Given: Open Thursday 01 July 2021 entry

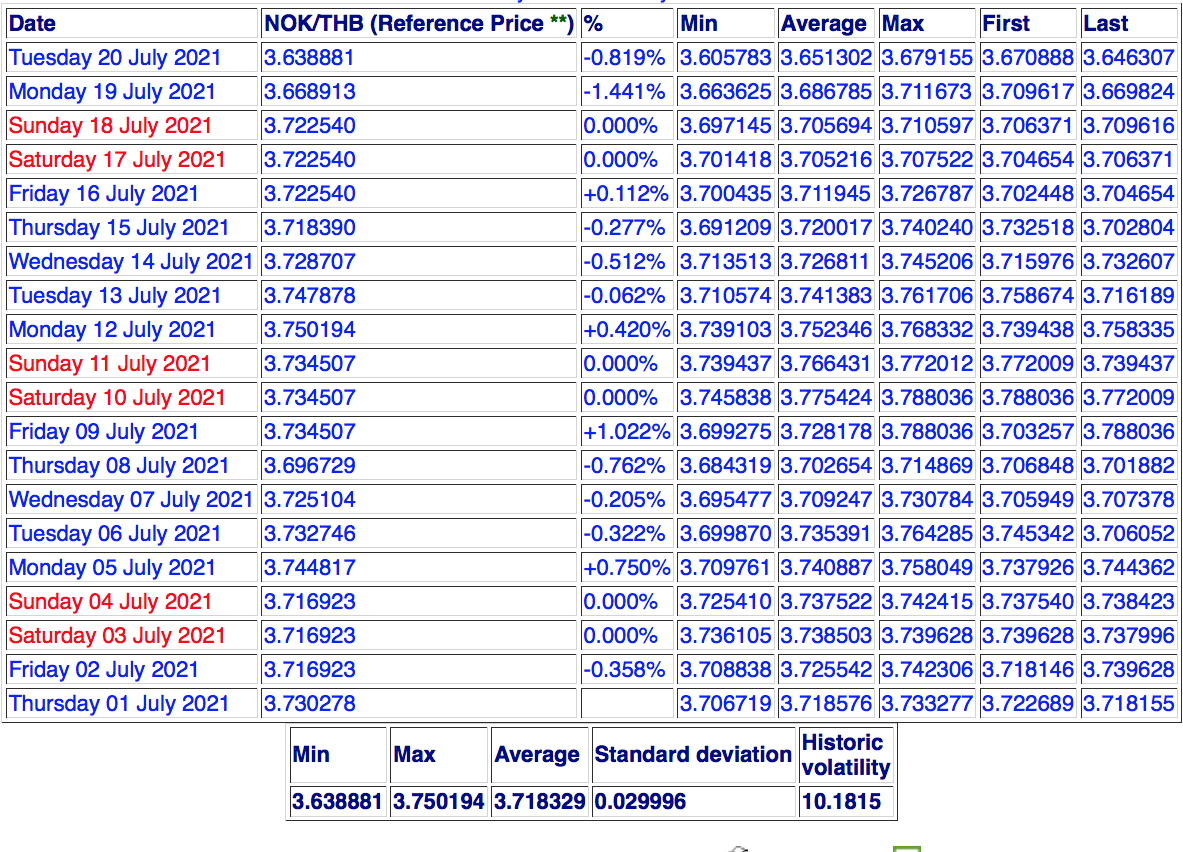Looking at the screenshot, I should coord(118,704).
